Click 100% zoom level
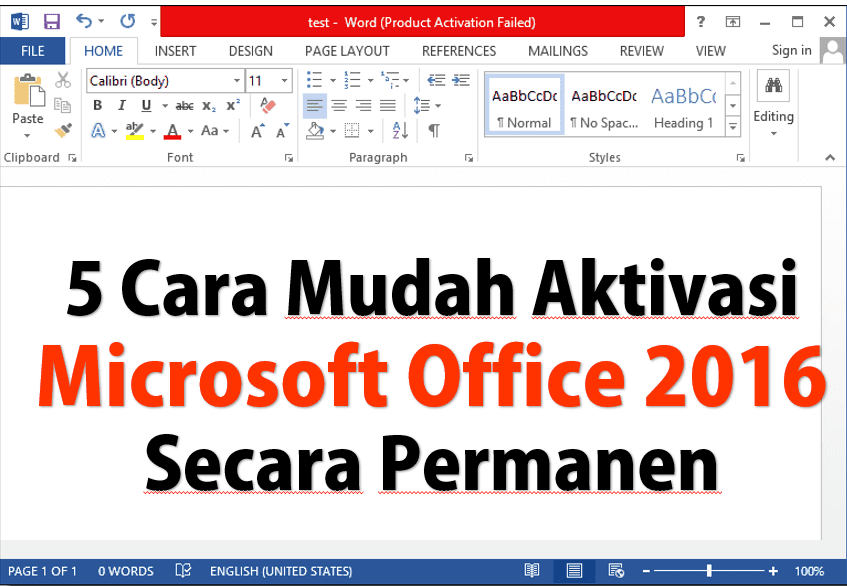Image resolution: width=847 pixels, height=586 pixels. (809, 571)
